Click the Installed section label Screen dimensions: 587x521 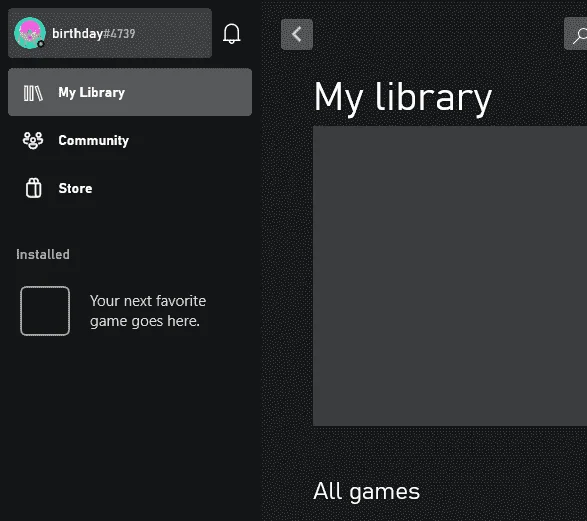pos(43,255)
